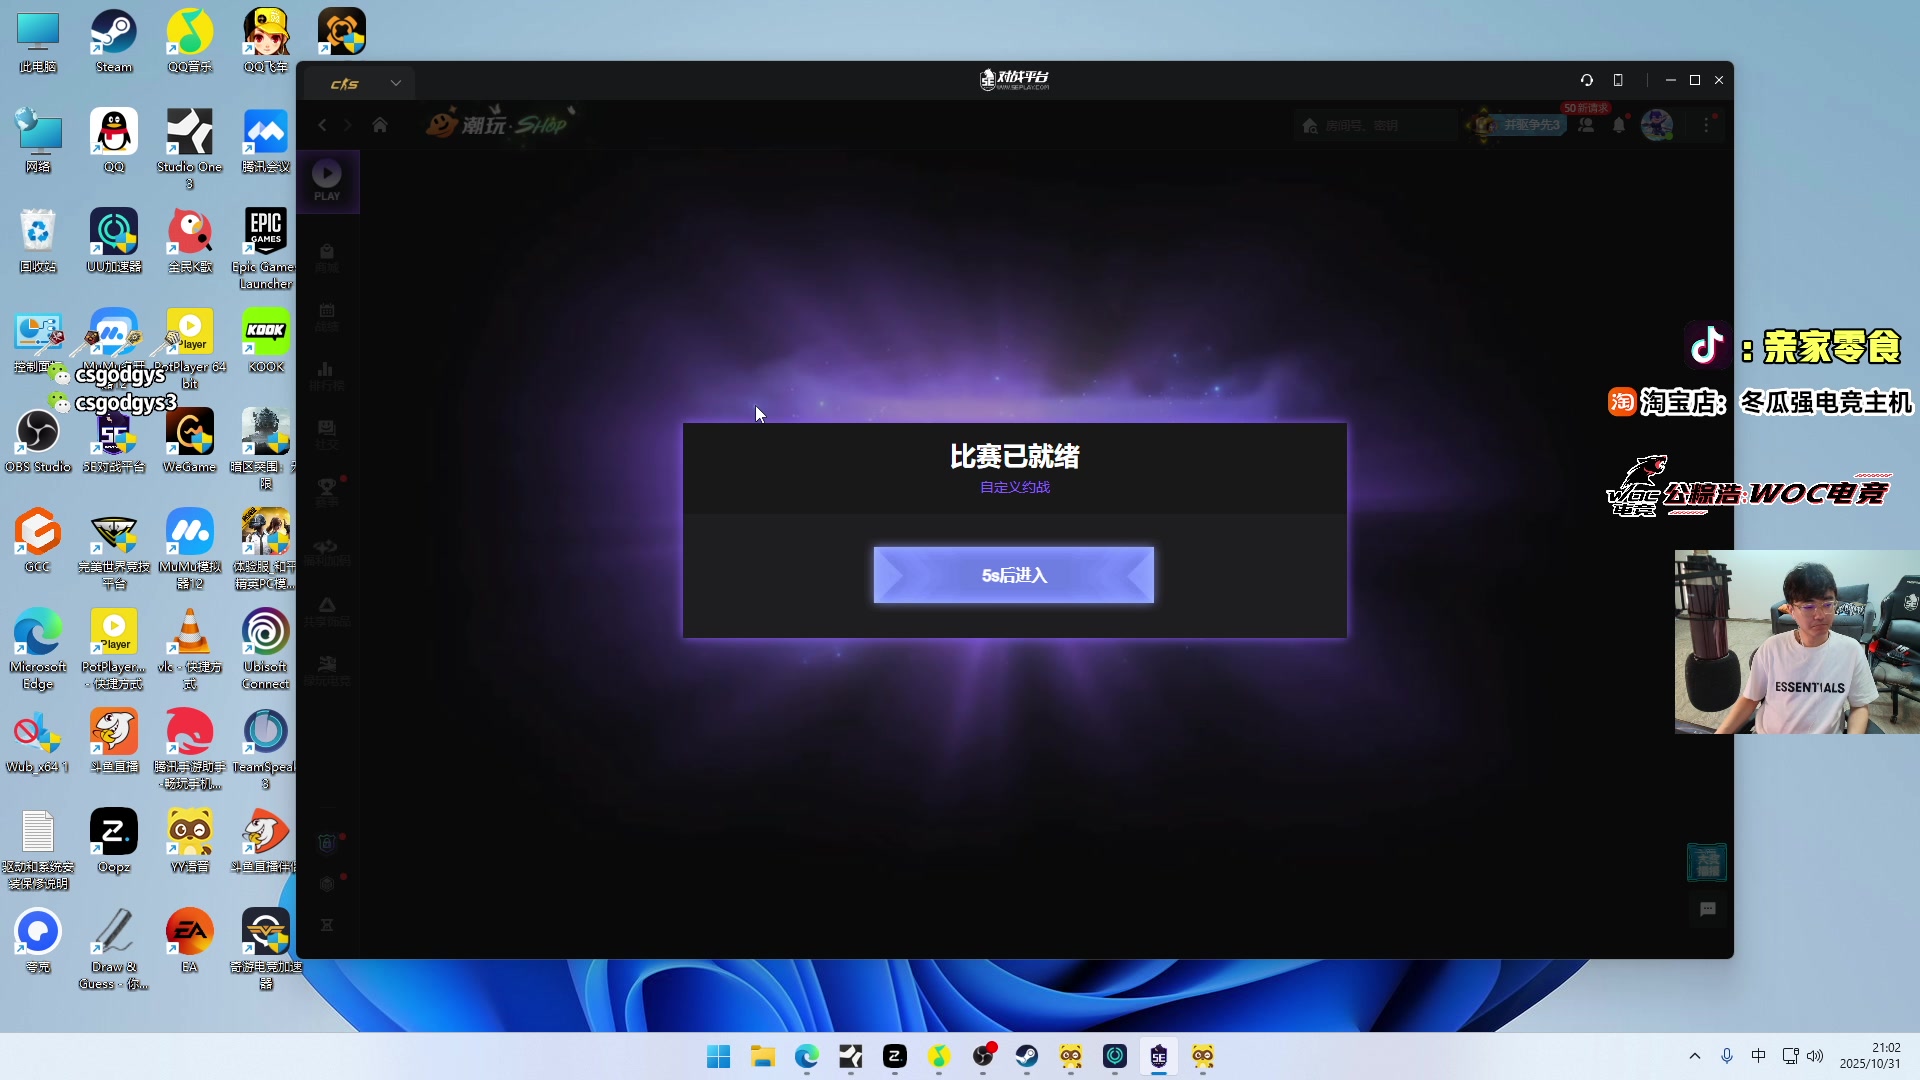Image resolution: width=1920 pixels, height=1080 pixels.
Task: Click the 自定义约战 label
Action: tap(1014, 487)
